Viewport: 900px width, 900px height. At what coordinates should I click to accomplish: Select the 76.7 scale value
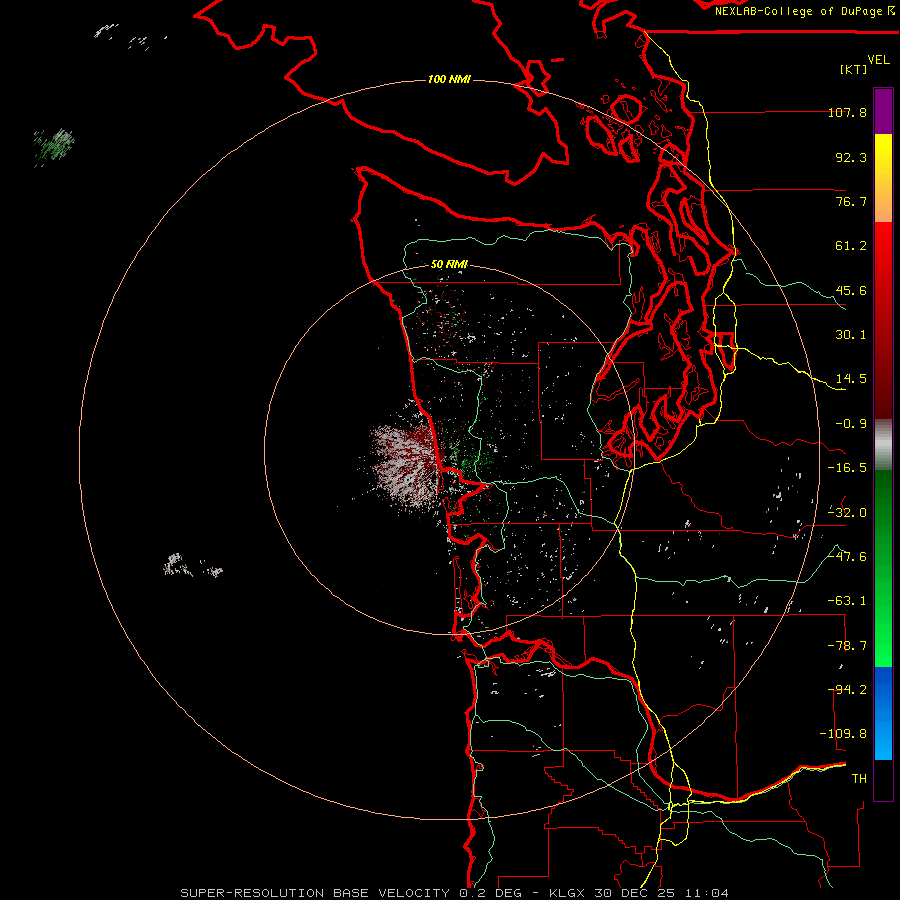tap(851, 201)
